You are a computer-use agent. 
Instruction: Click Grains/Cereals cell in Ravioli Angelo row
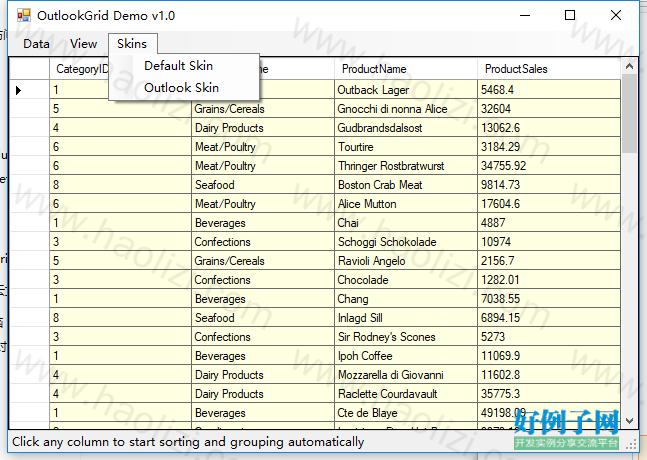tap(263, 260)
